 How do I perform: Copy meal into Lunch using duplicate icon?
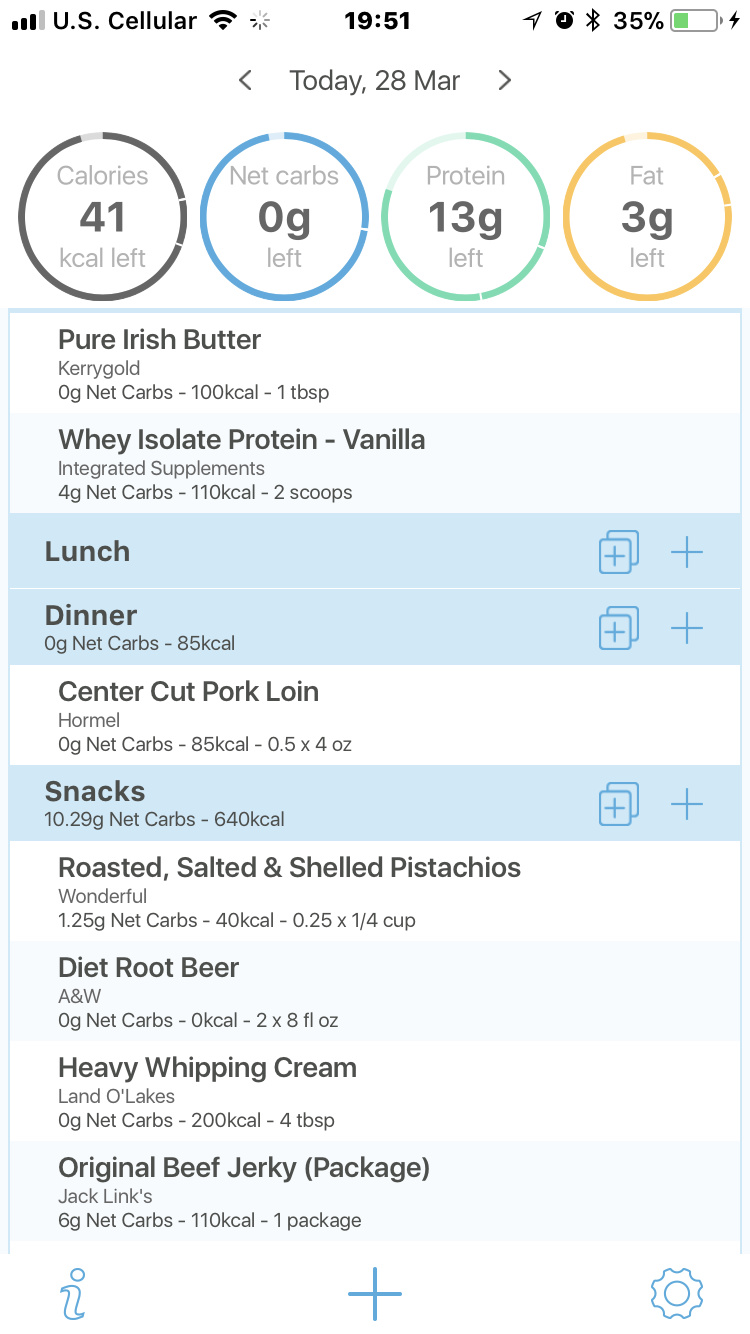coord(618,552)
